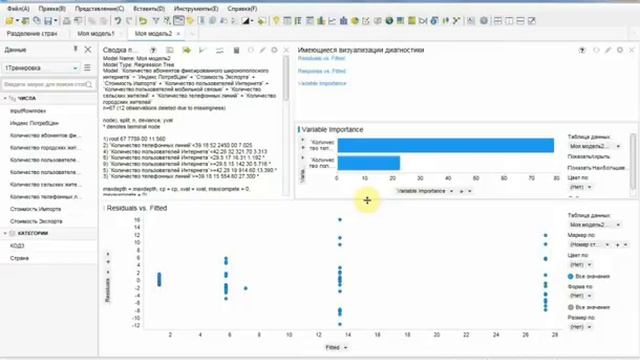640x360 pixels.
Task: Close the Данные data panel
Action: pyautogui.click(x=88, y=49)
